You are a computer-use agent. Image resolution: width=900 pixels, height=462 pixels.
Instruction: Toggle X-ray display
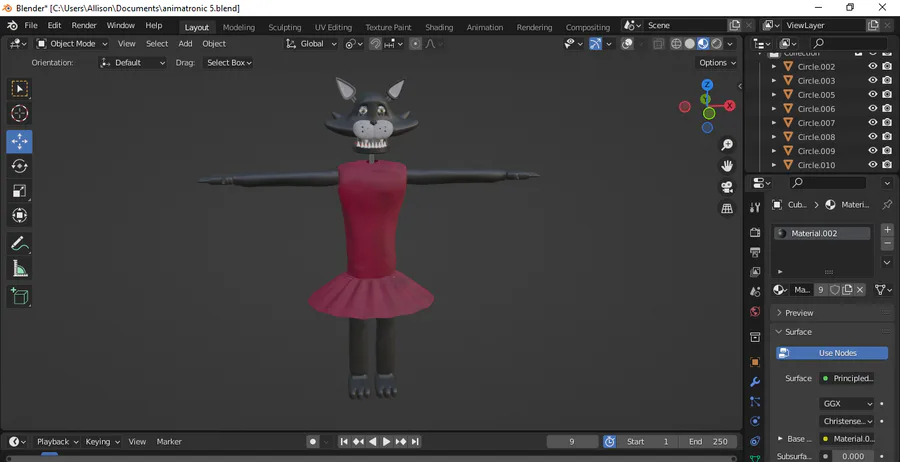658,44
